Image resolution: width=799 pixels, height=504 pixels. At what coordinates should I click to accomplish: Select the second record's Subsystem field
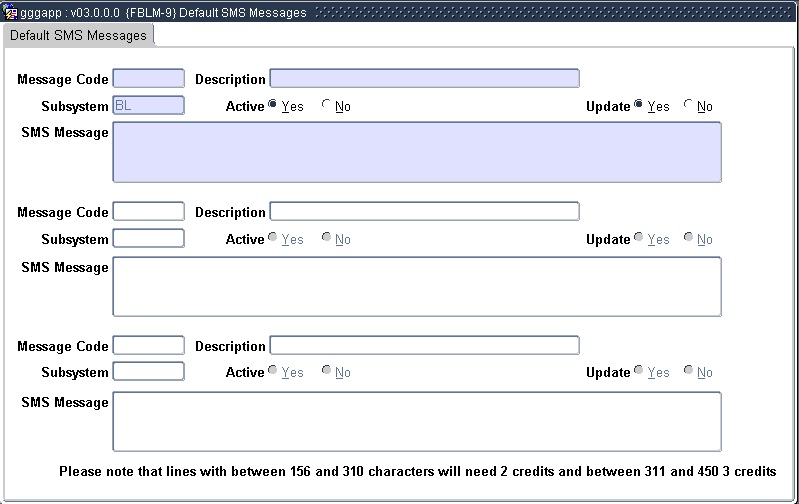coord(149,238)
